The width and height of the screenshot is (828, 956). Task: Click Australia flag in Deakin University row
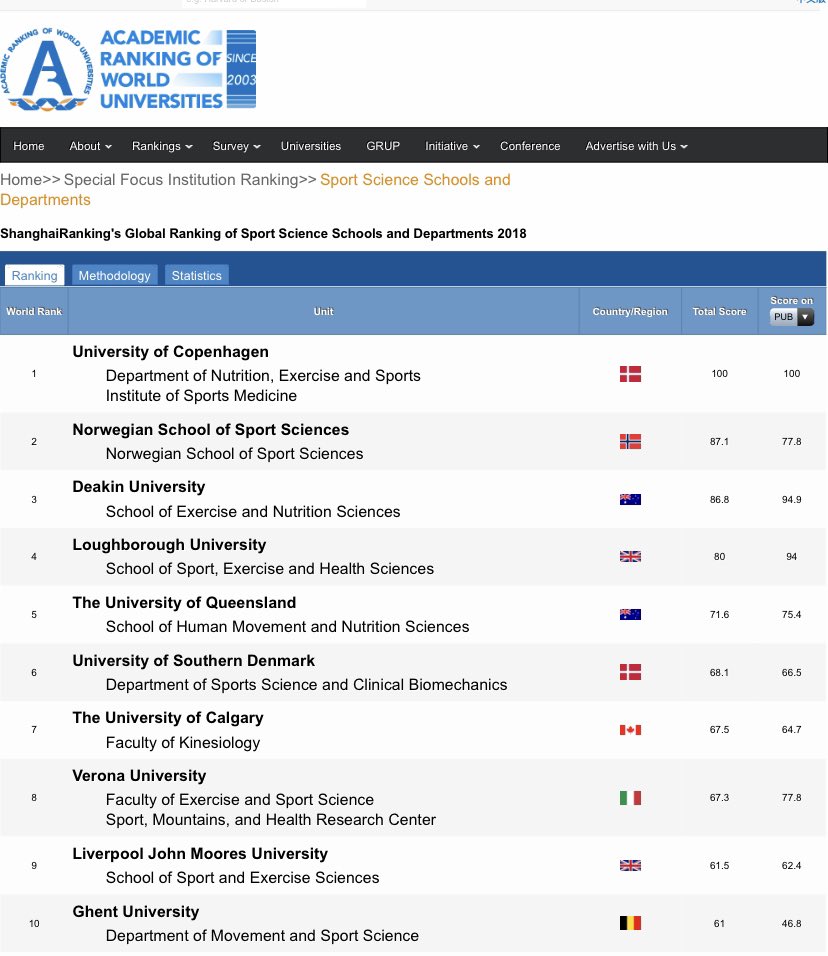[630, 499]
